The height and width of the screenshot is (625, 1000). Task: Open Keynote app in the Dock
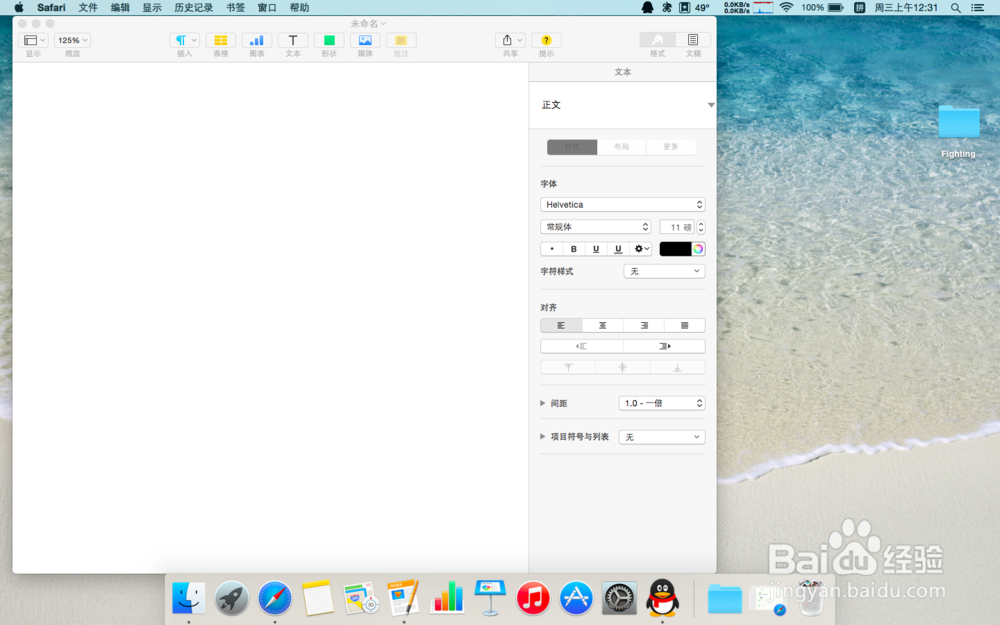(x=490, y=597)
